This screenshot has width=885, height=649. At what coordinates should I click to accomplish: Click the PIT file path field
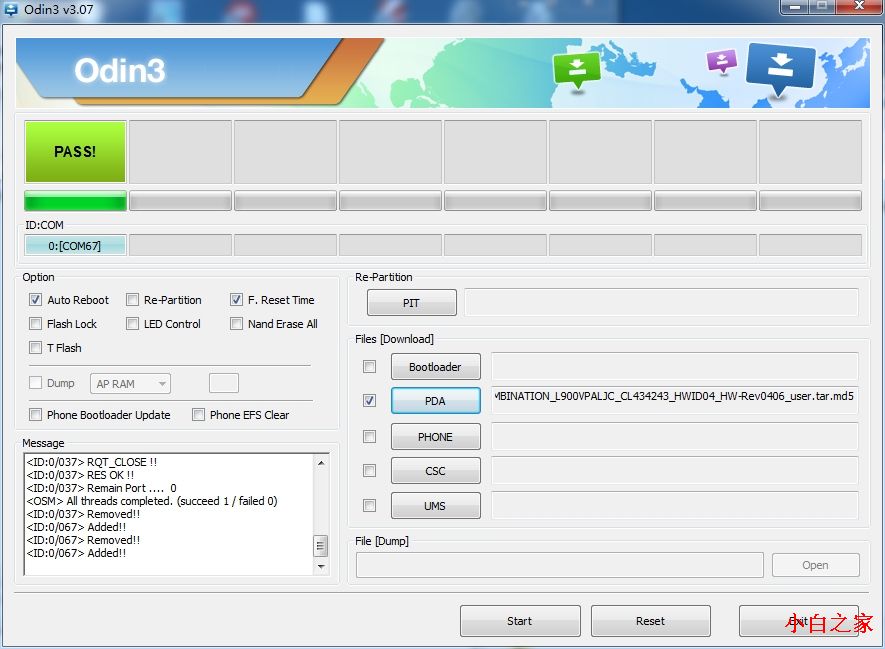(x=661, y=302)
